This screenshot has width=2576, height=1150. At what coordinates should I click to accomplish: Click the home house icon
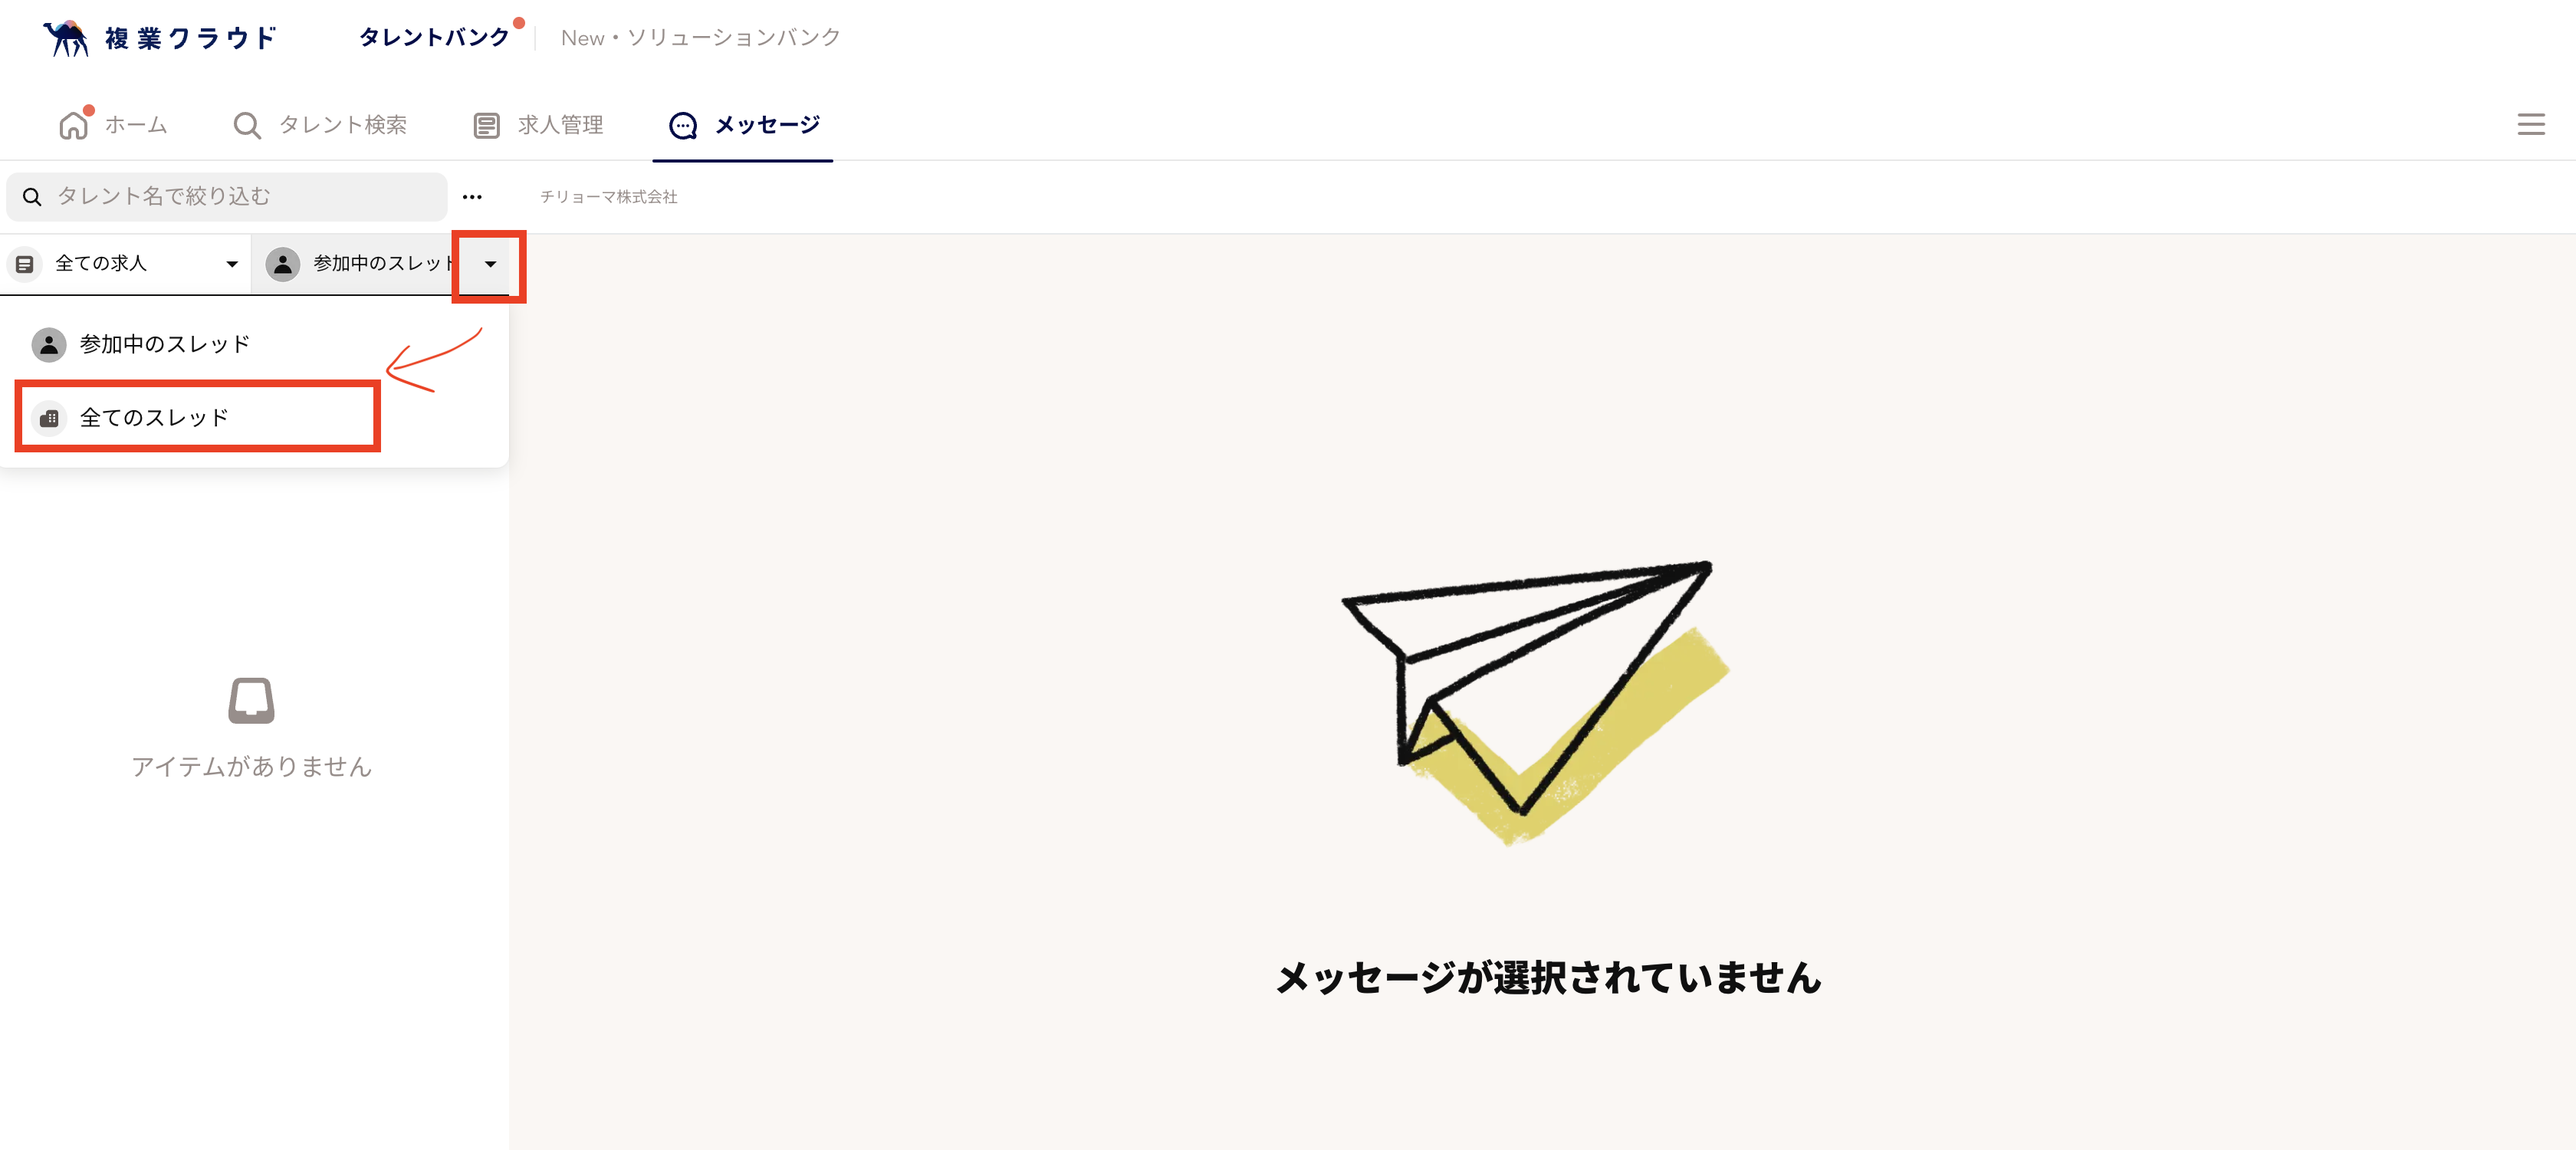pyautogui.click(x=73, y=125)
